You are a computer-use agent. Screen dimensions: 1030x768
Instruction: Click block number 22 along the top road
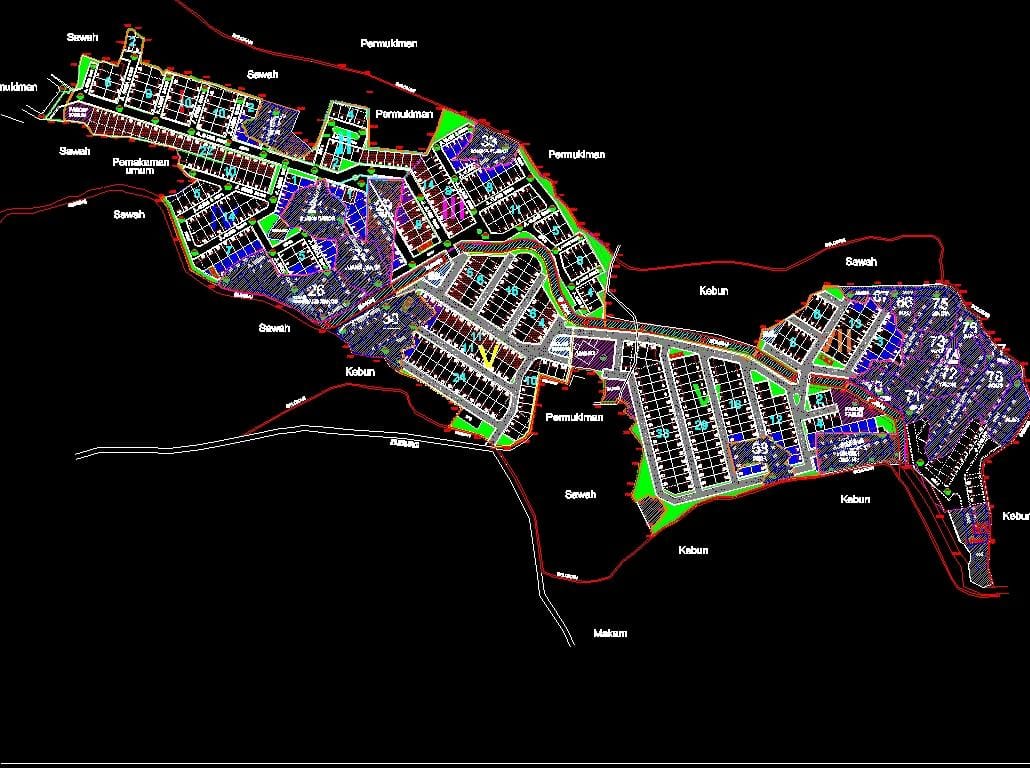pos(206,150)
